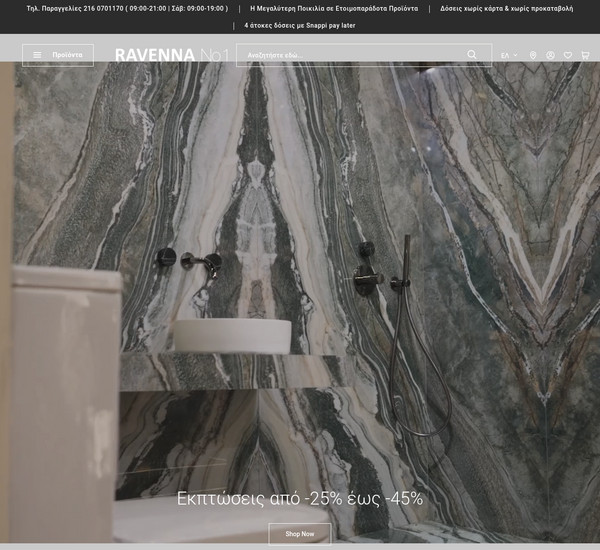The height and width of the screenshot is (550, 600).
Task: Open the store location pin icon
Action: [533, 55]
